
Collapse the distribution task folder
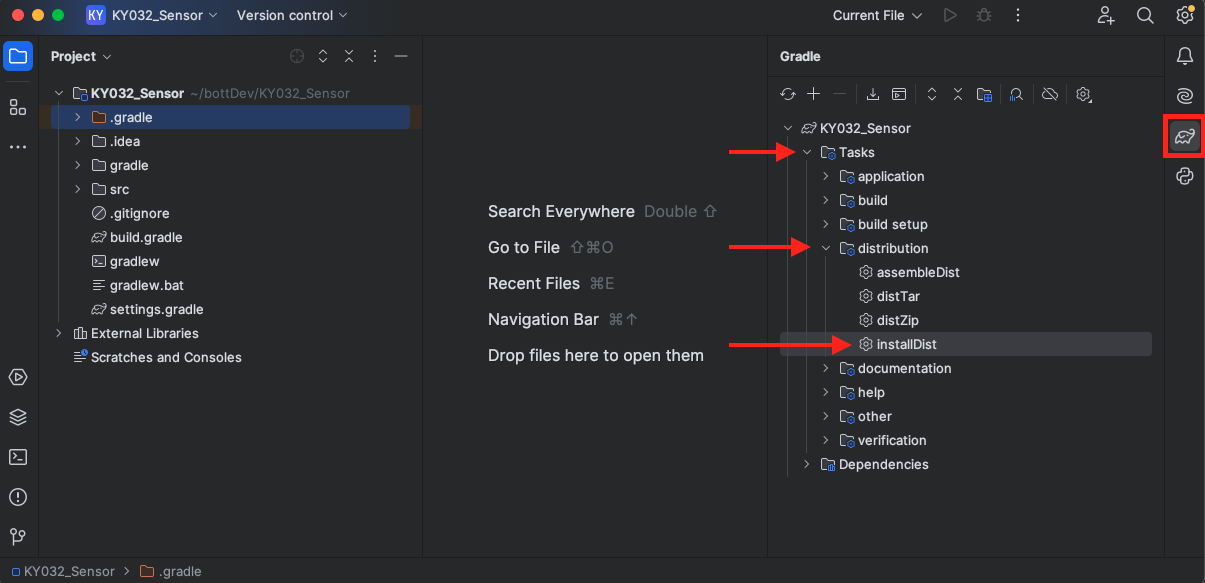[x=826, y=248]
